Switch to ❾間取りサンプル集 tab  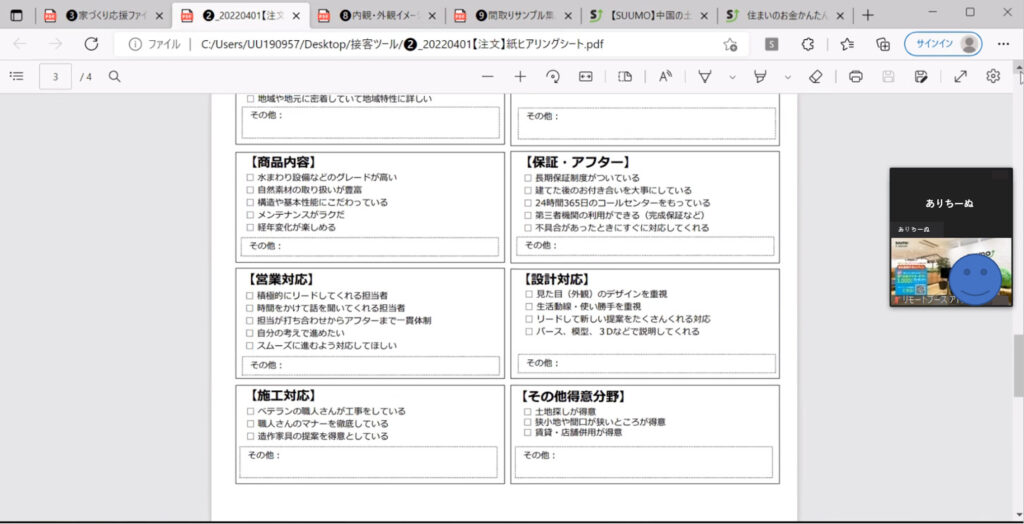[x=515, y=16]
